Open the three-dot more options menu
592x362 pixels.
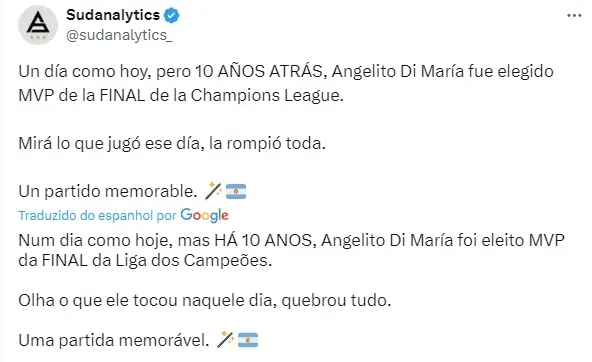tap(574, 15)
